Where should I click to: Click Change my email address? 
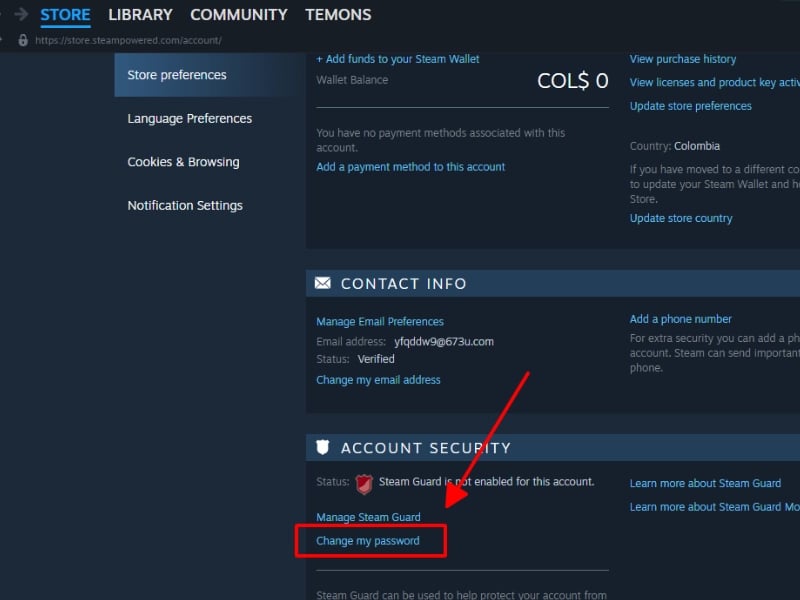click(378, 380)
